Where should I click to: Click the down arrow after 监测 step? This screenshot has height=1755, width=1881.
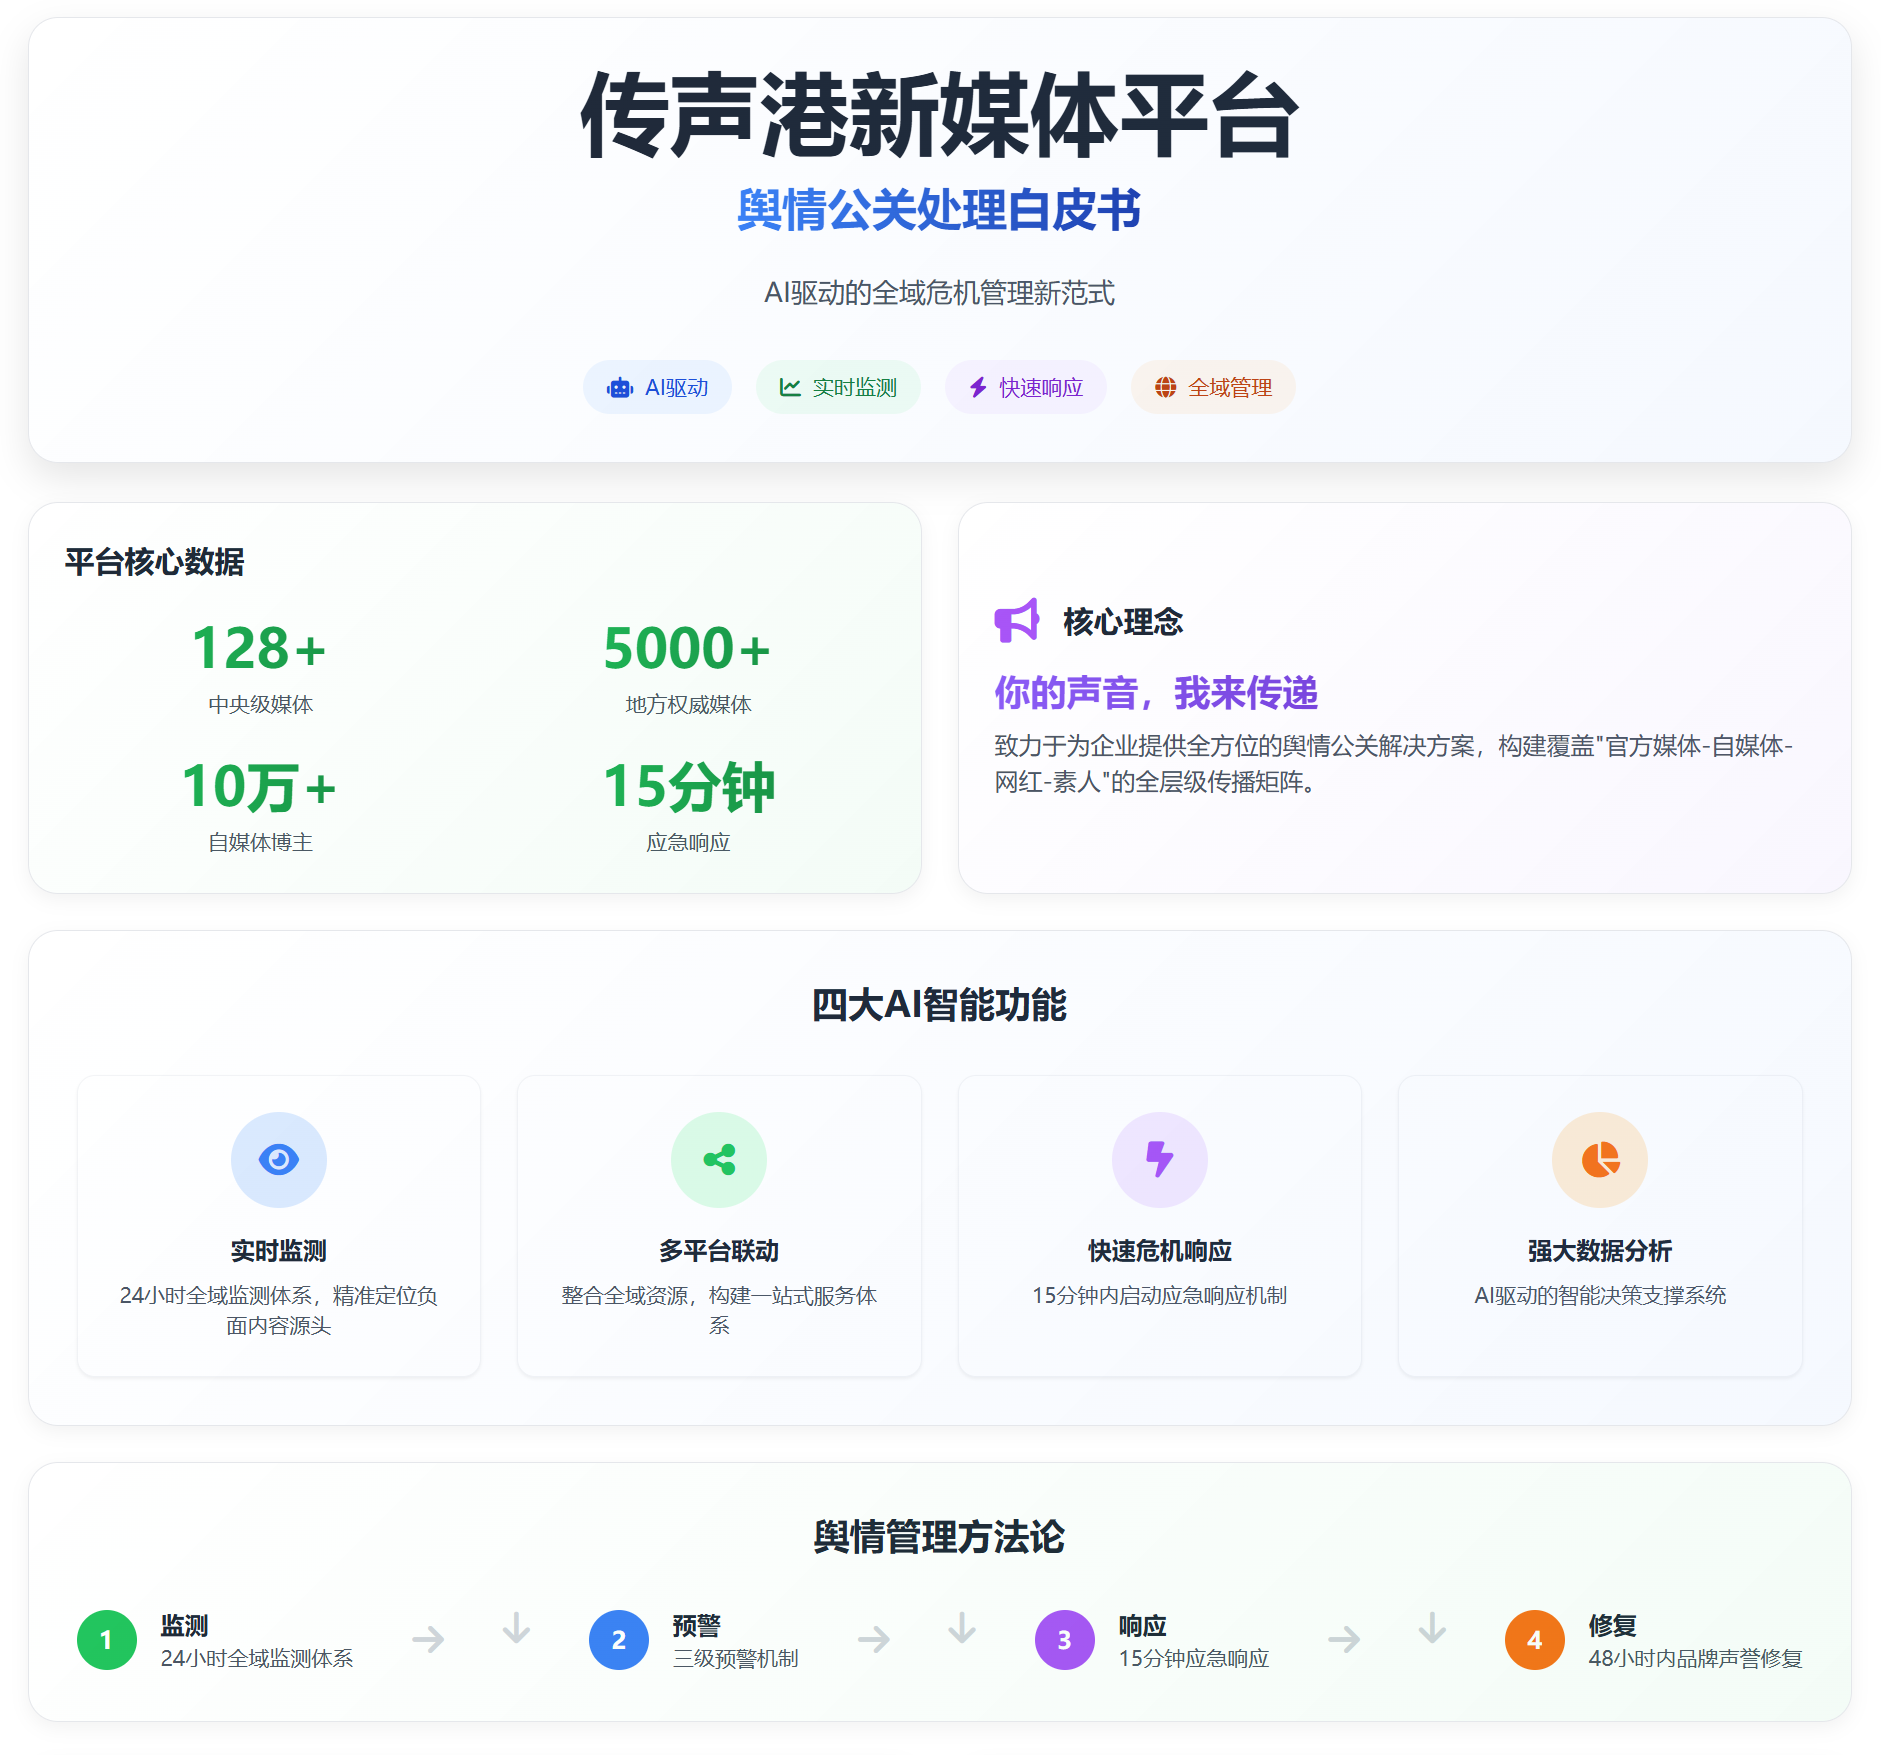[x=516, y=1628]
